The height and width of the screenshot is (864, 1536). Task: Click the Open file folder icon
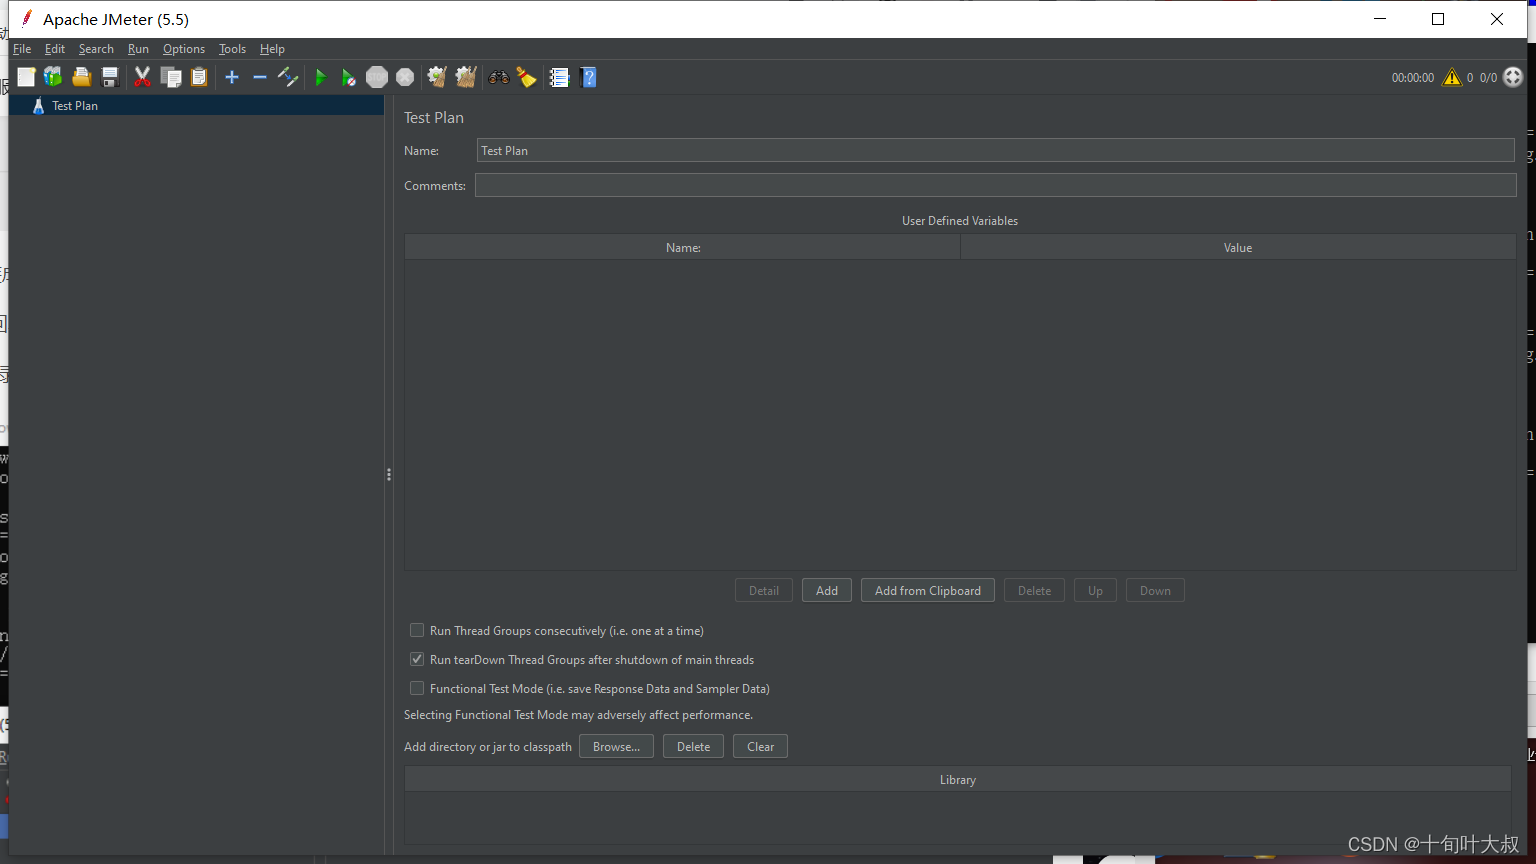coord(82,77)
